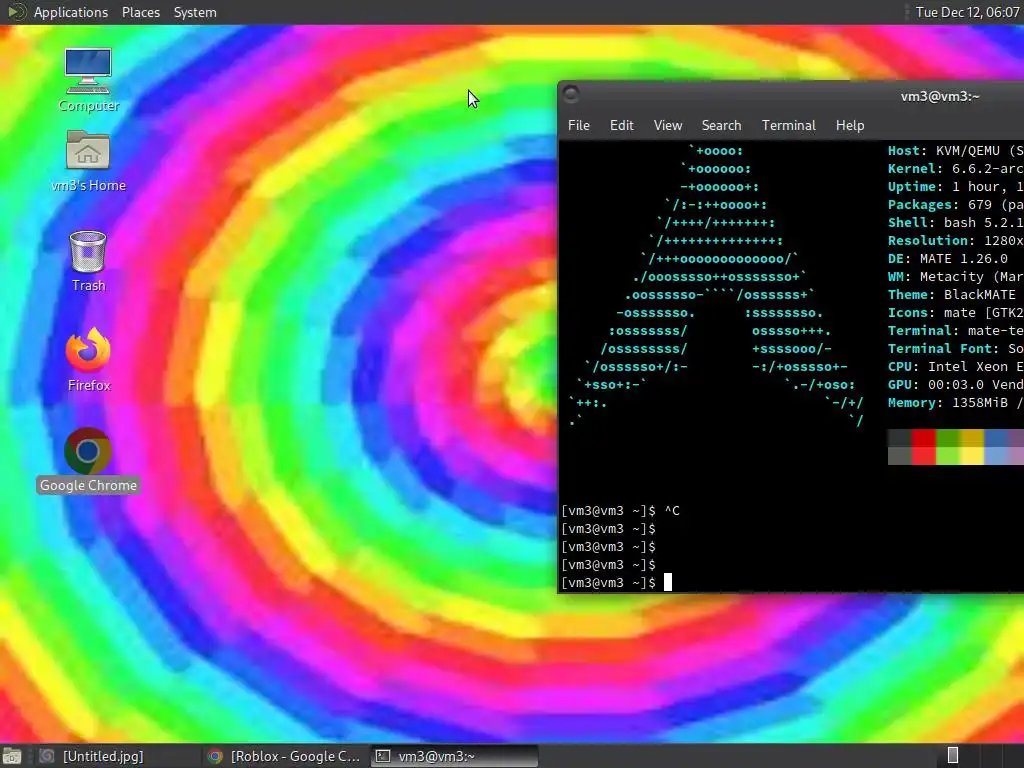Launch Google Chrome desktop icon
Image resolution: width=1024 pixels, height=768 pixels.
[x=88, y=460]
